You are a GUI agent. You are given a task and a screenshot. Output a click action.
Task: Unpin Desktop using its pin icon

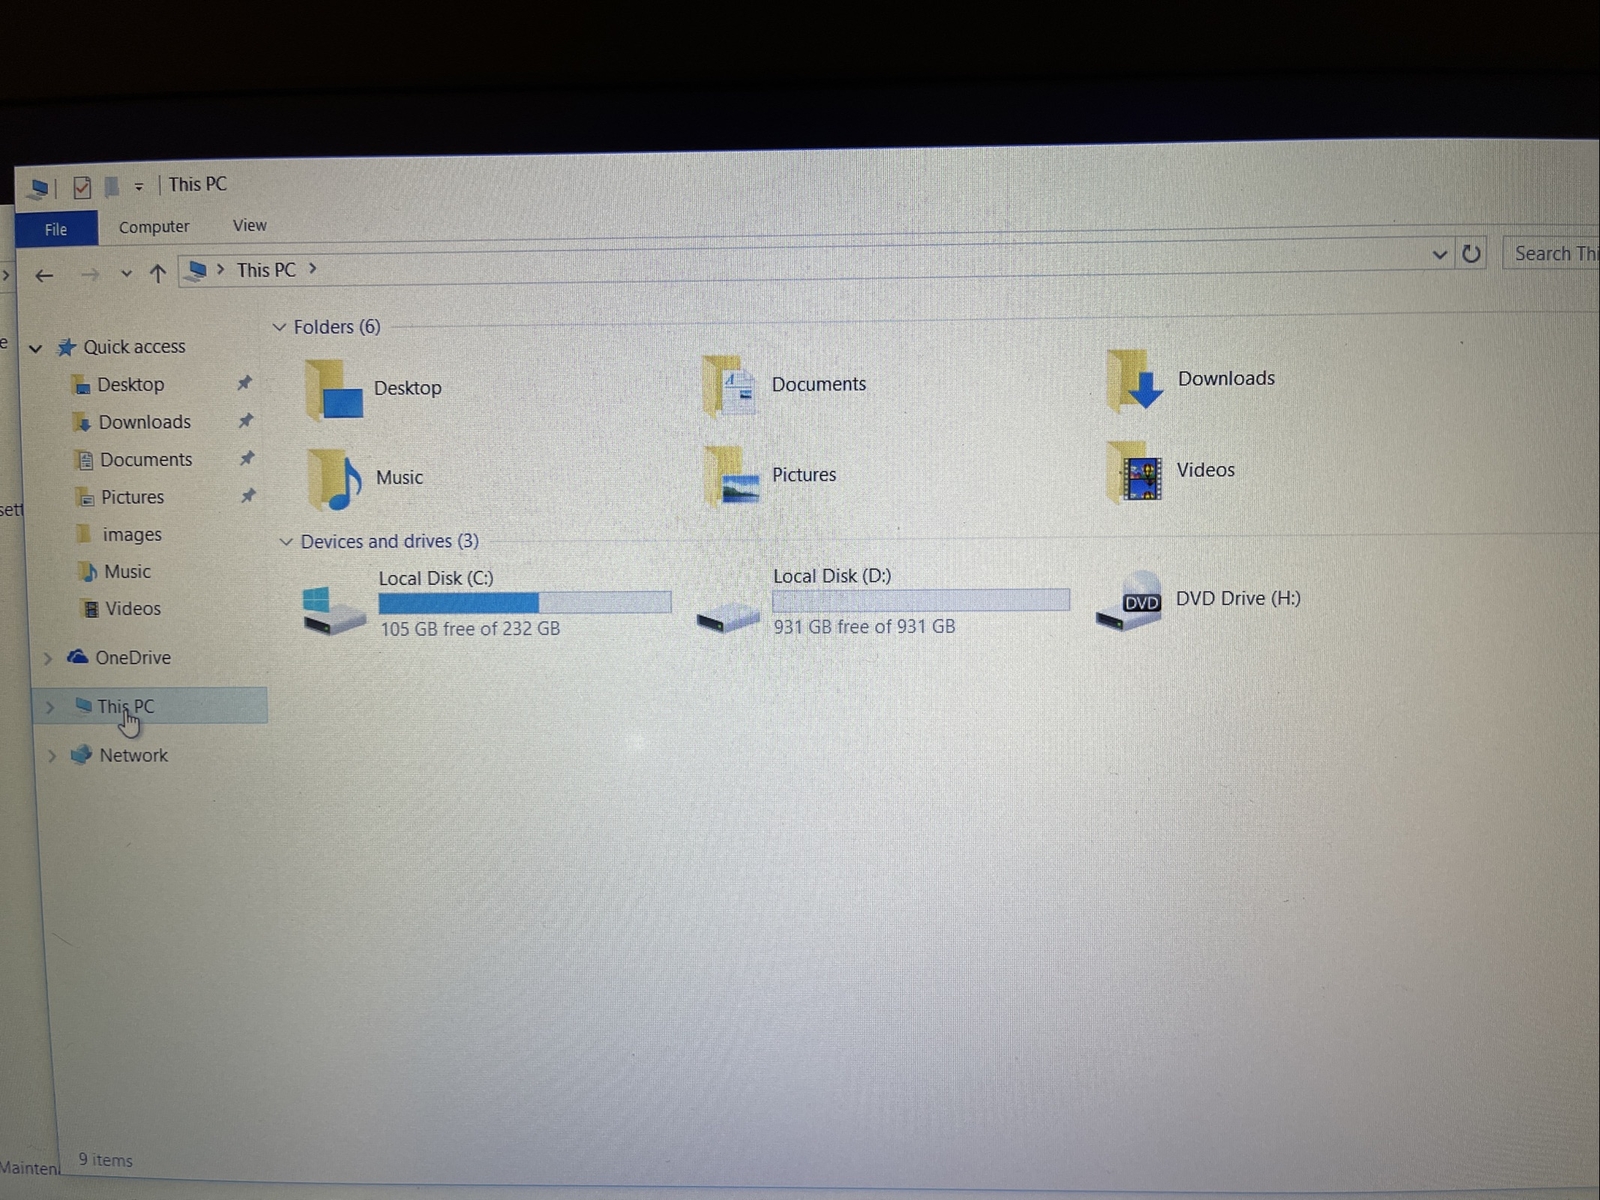click(x=244, y=383)
